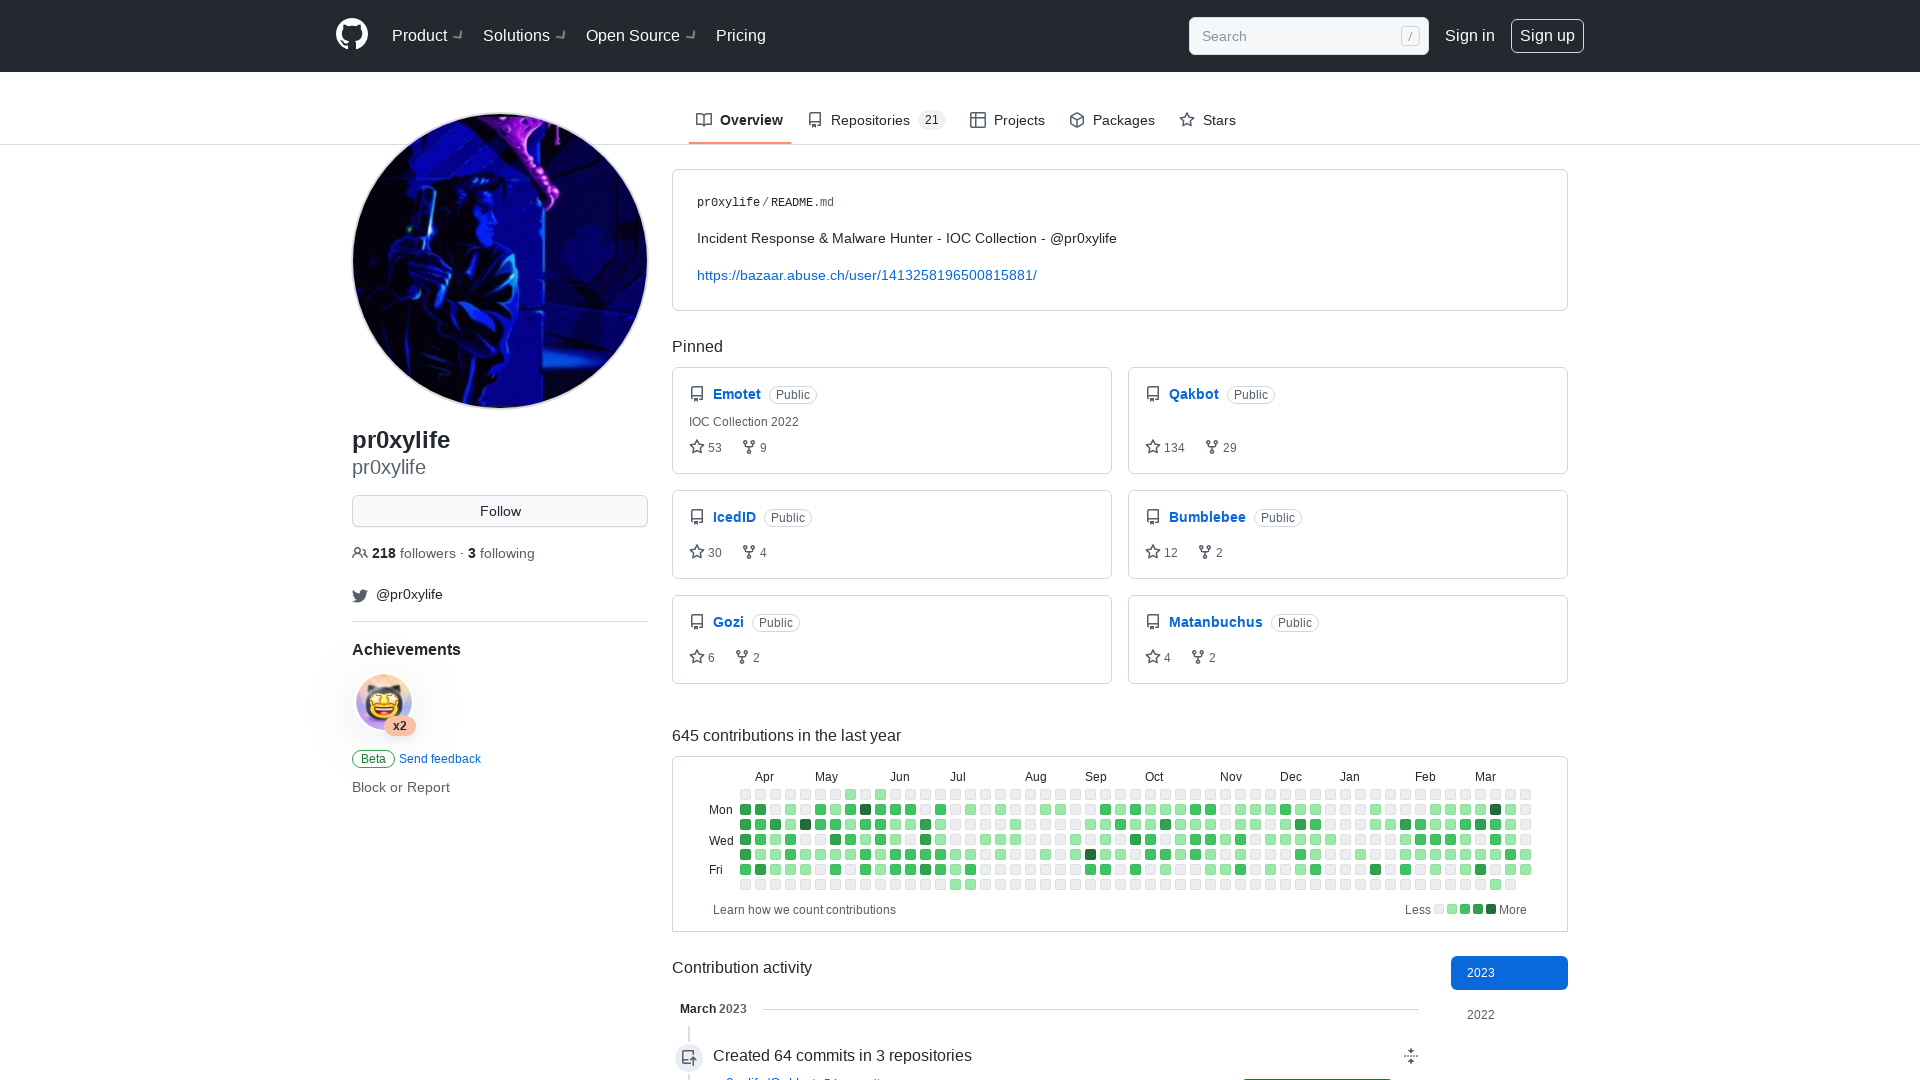Collapse the commits activity section

point(1411,1056)
